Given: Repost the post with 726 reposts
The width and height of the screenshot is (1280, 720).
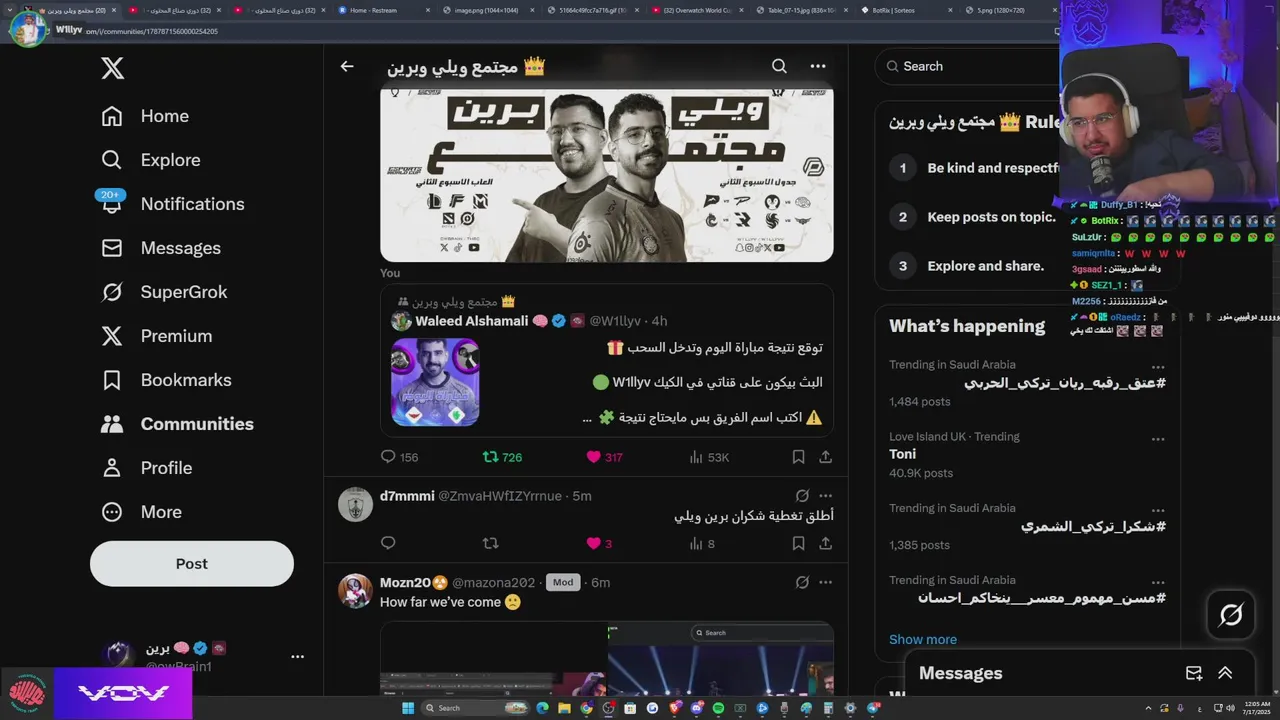Looking at the screenshot, I should point(502,457).
